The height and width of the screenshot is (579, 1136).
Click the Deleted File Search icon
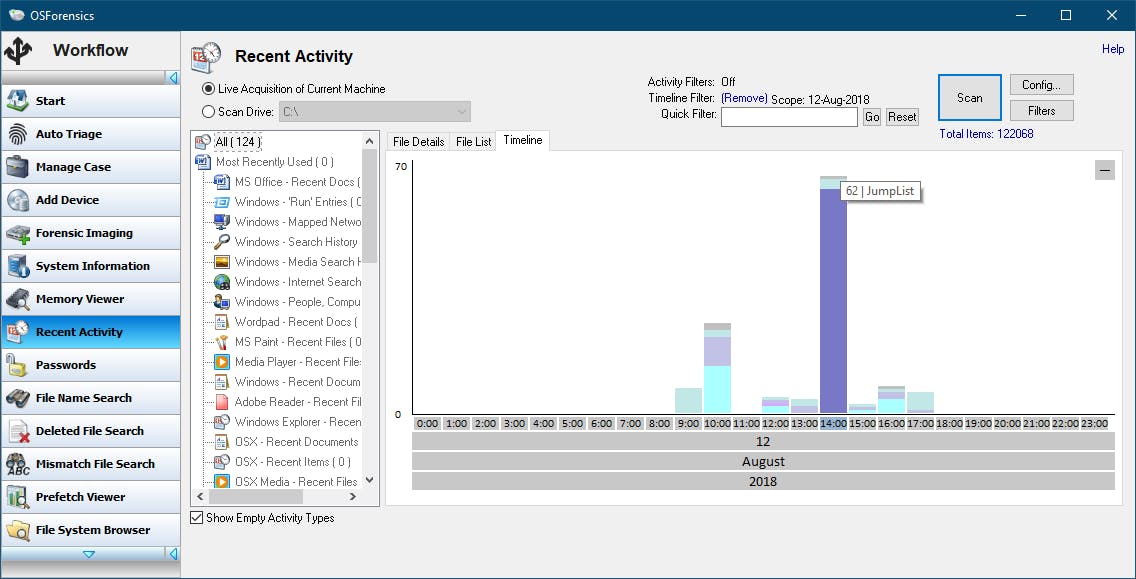pyautogui.click(x=17, y=431)
